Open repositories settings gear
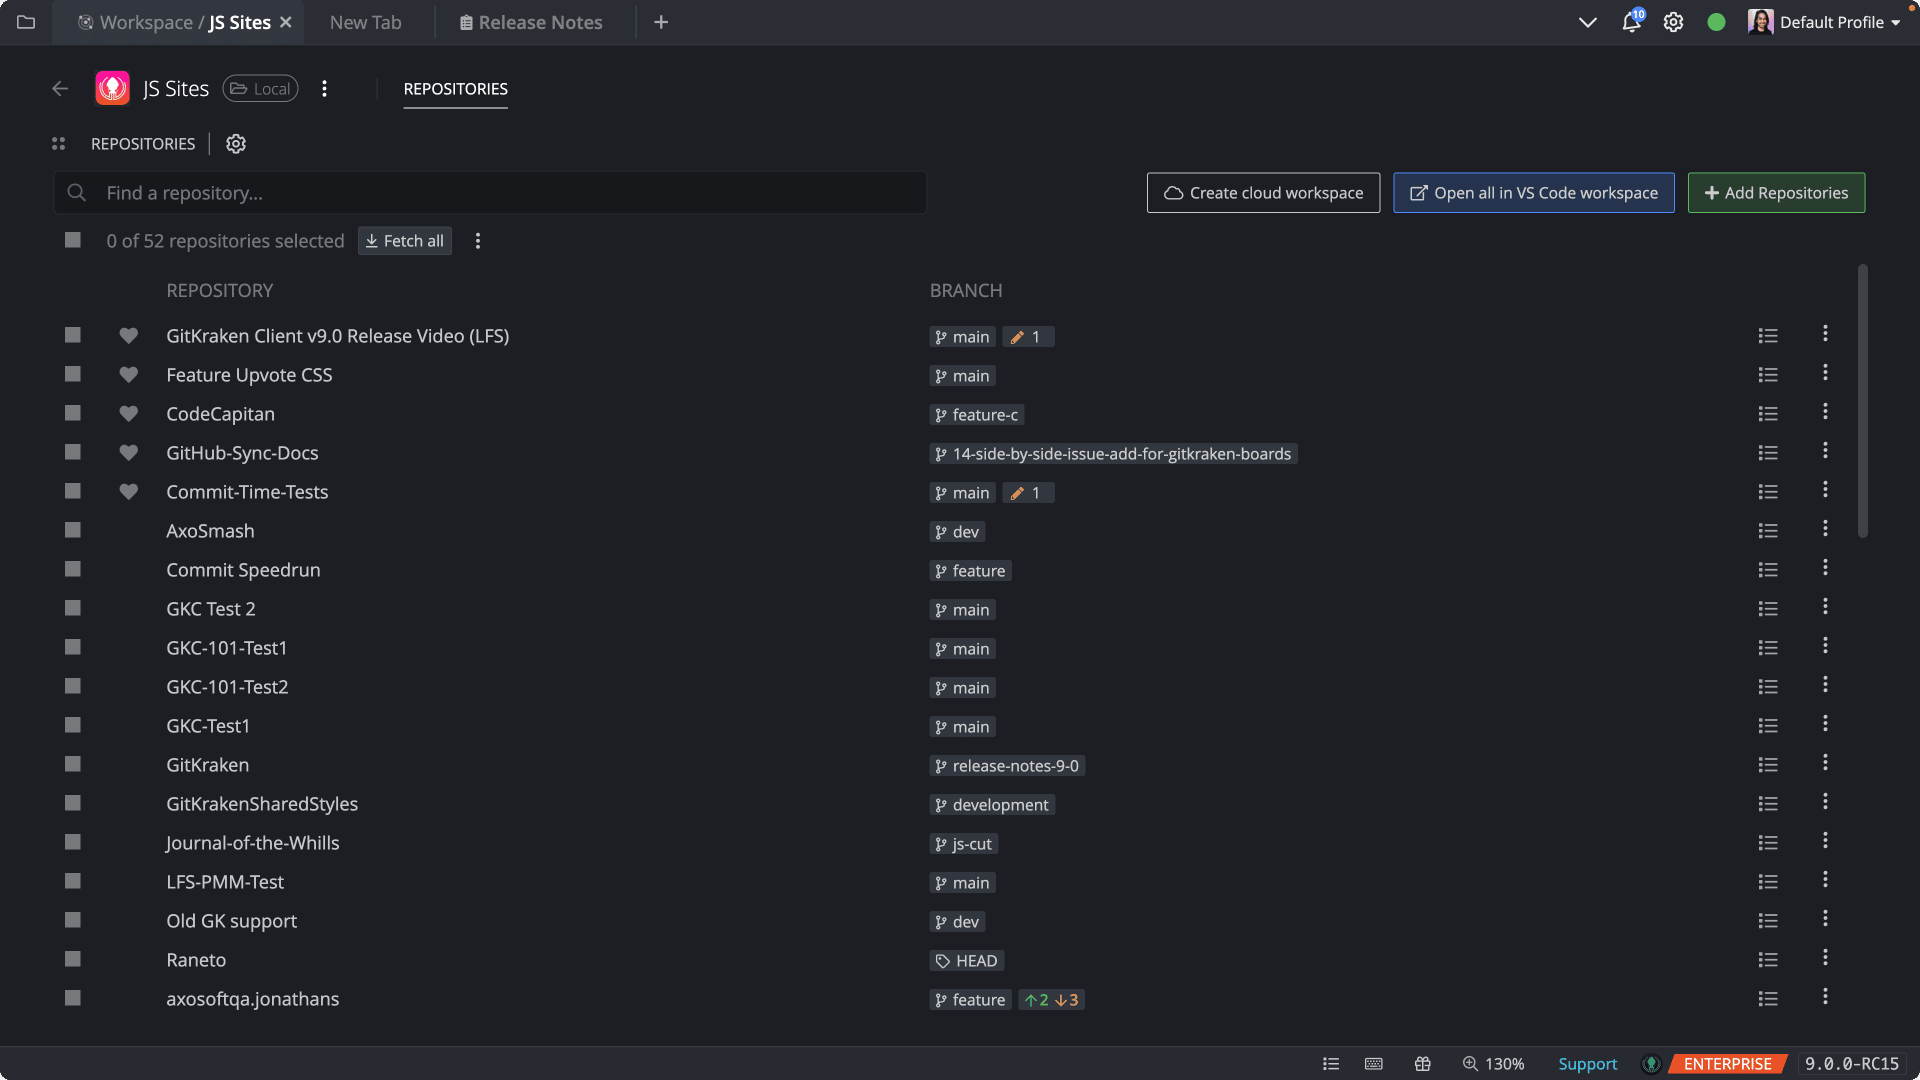This screenshot has height=1080, width=1920. click(x=236, y=144)
